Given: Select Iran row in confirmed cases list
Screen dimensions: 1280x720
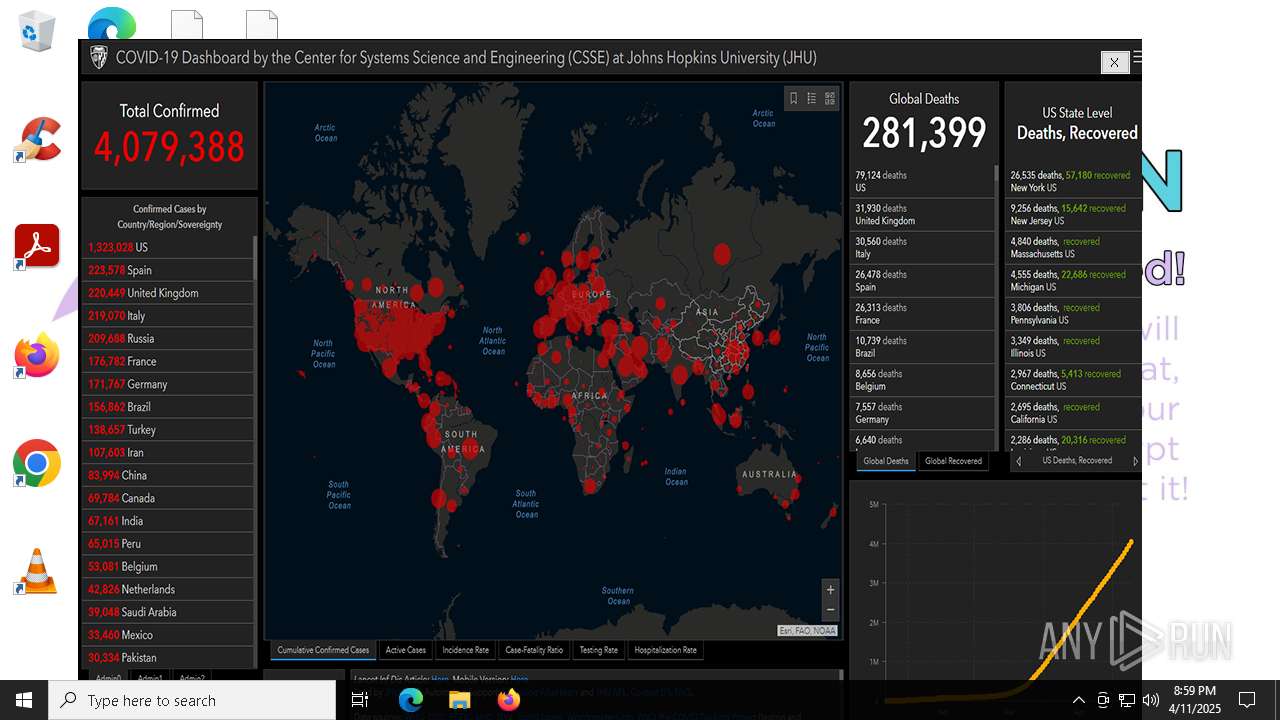Looking at the screenshot, I should (x=168, y=452).
